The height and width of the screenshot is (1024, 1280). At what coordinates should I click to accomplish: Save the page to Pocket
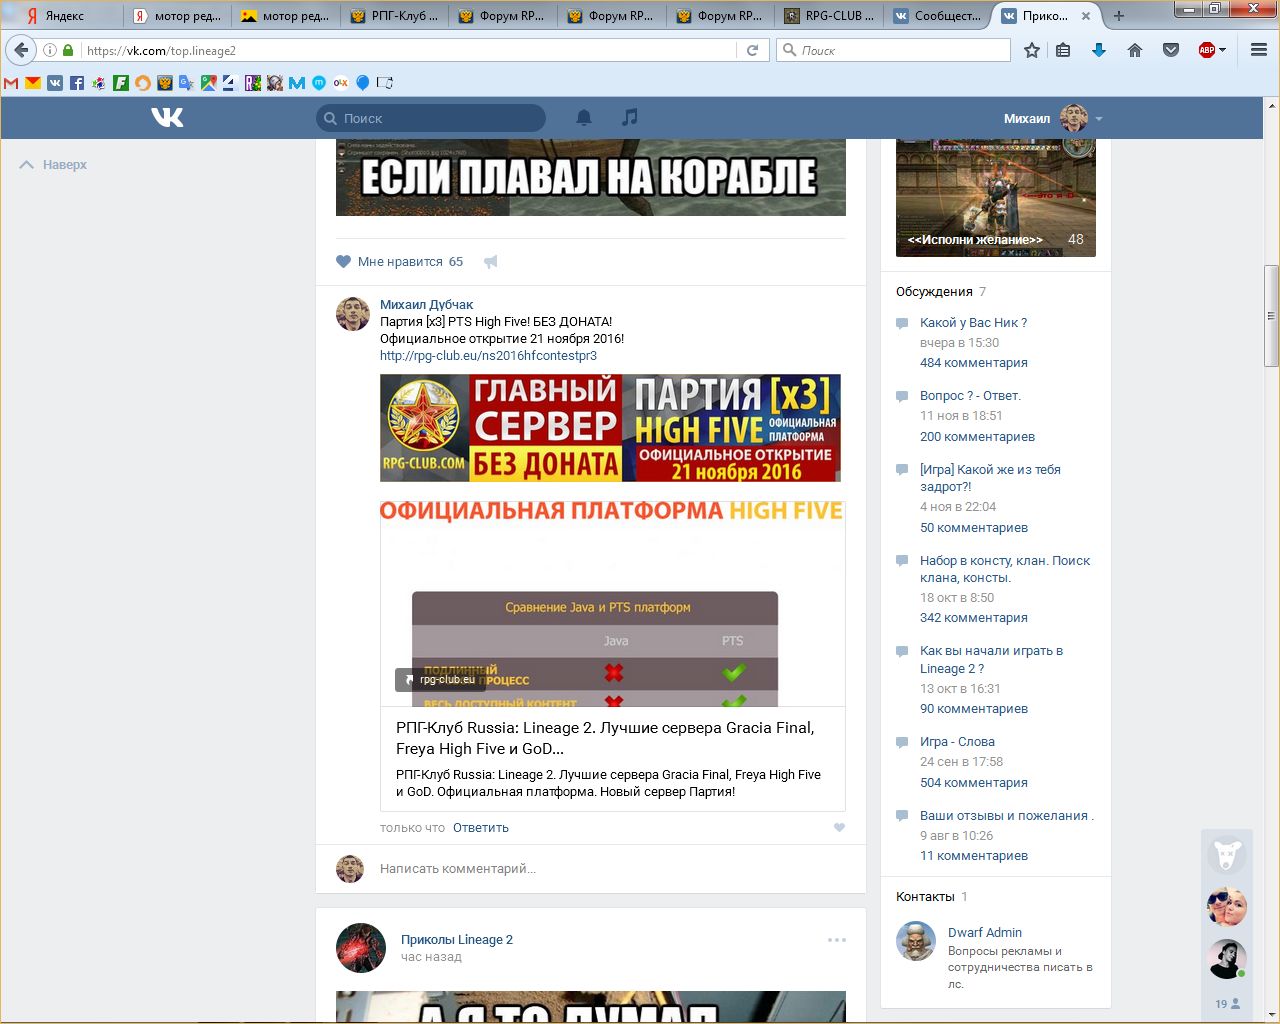coord(1171,50)
